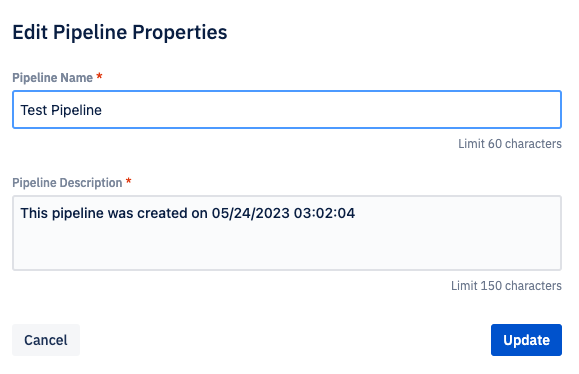Focus the Pipeline Description text area
Image resolution: width=579 pixels, height=374 pixels.
coord(287,233)
